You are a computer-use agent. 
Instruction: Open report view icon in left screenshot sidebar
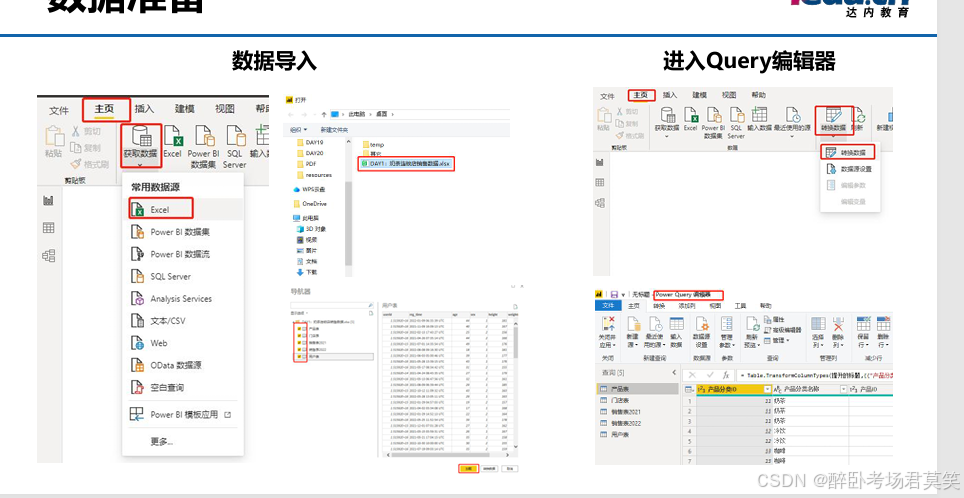pyautogui.click(x=49, y=200)
